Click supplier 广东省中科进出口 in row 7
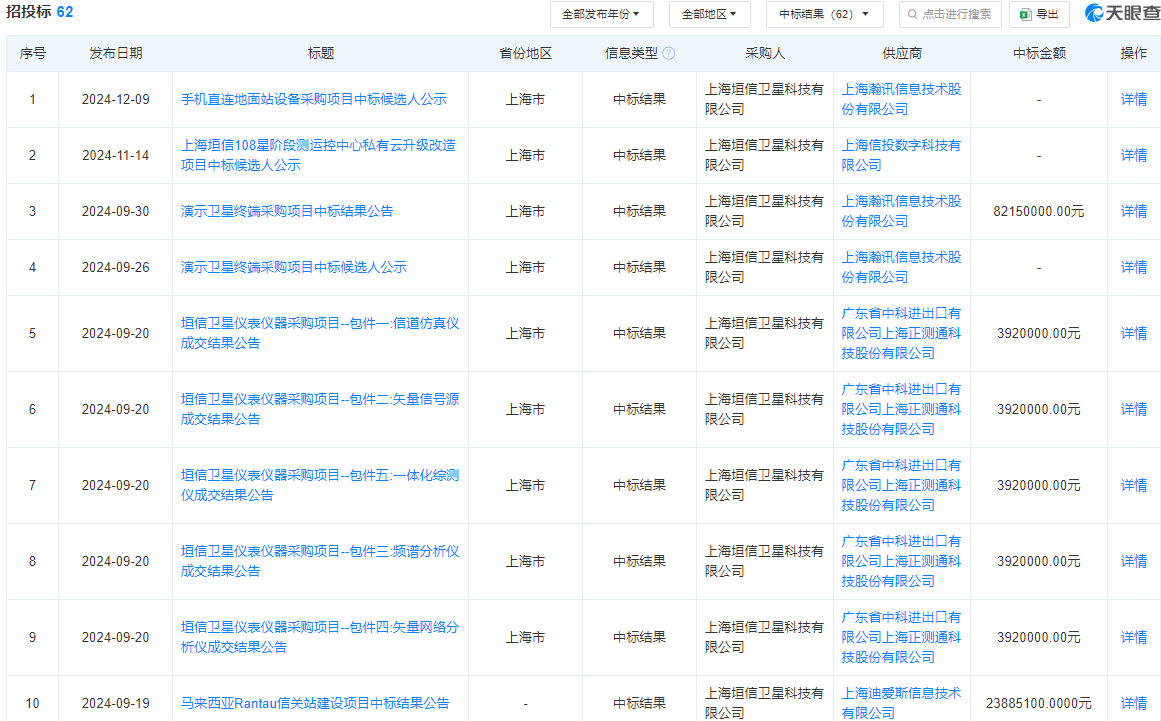This screenshot has width=1161, height=721. tap(901, 485)
